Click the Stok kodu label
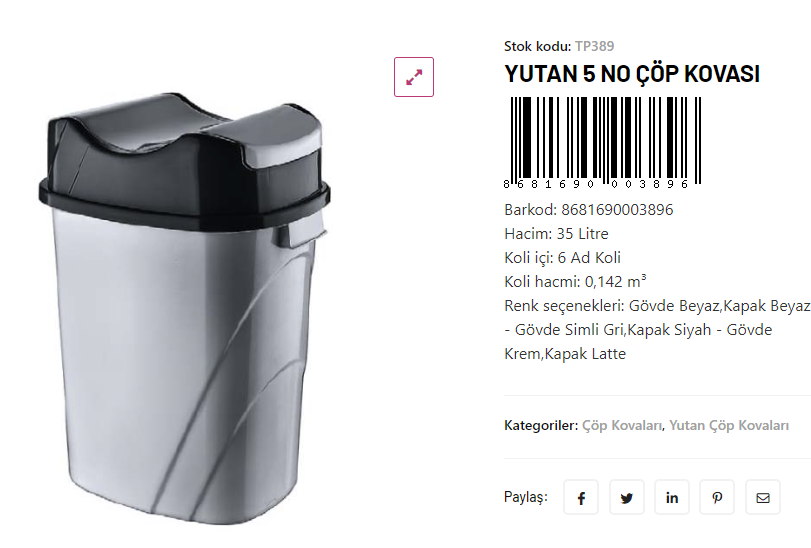This screenshot has height=548, width=811. tap(537, 46)
